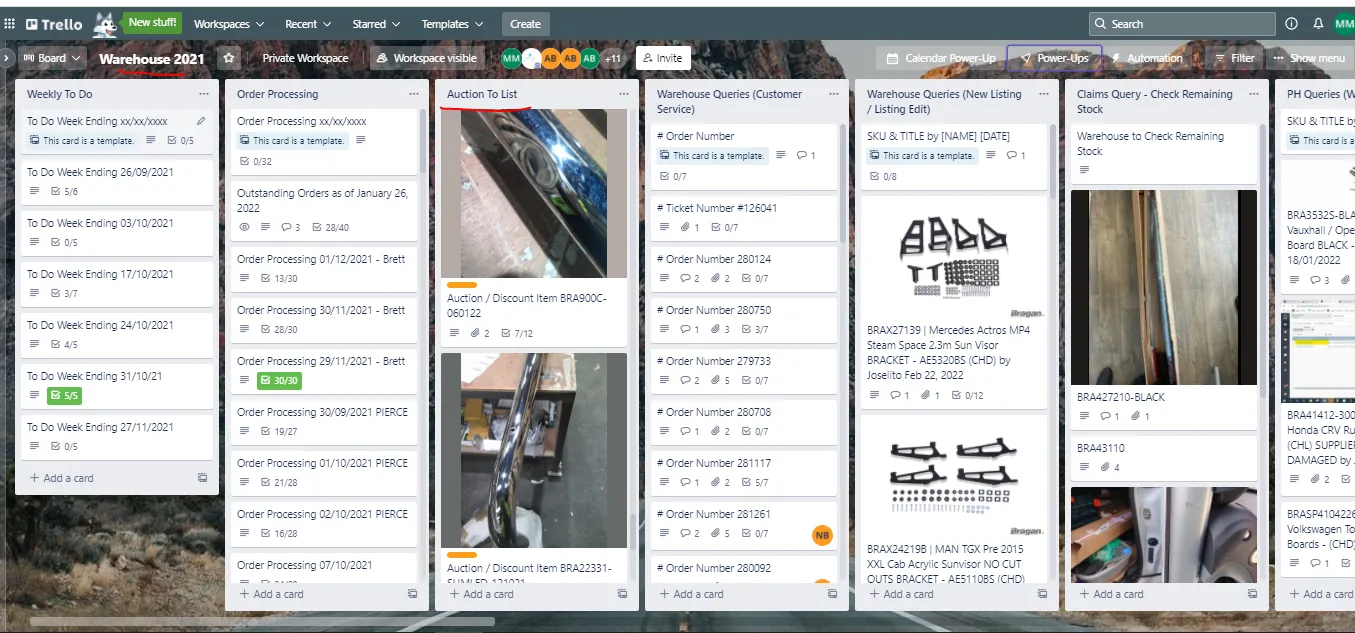Go to Trello home logo
1355x633 pixels.
tap(54, 24)
